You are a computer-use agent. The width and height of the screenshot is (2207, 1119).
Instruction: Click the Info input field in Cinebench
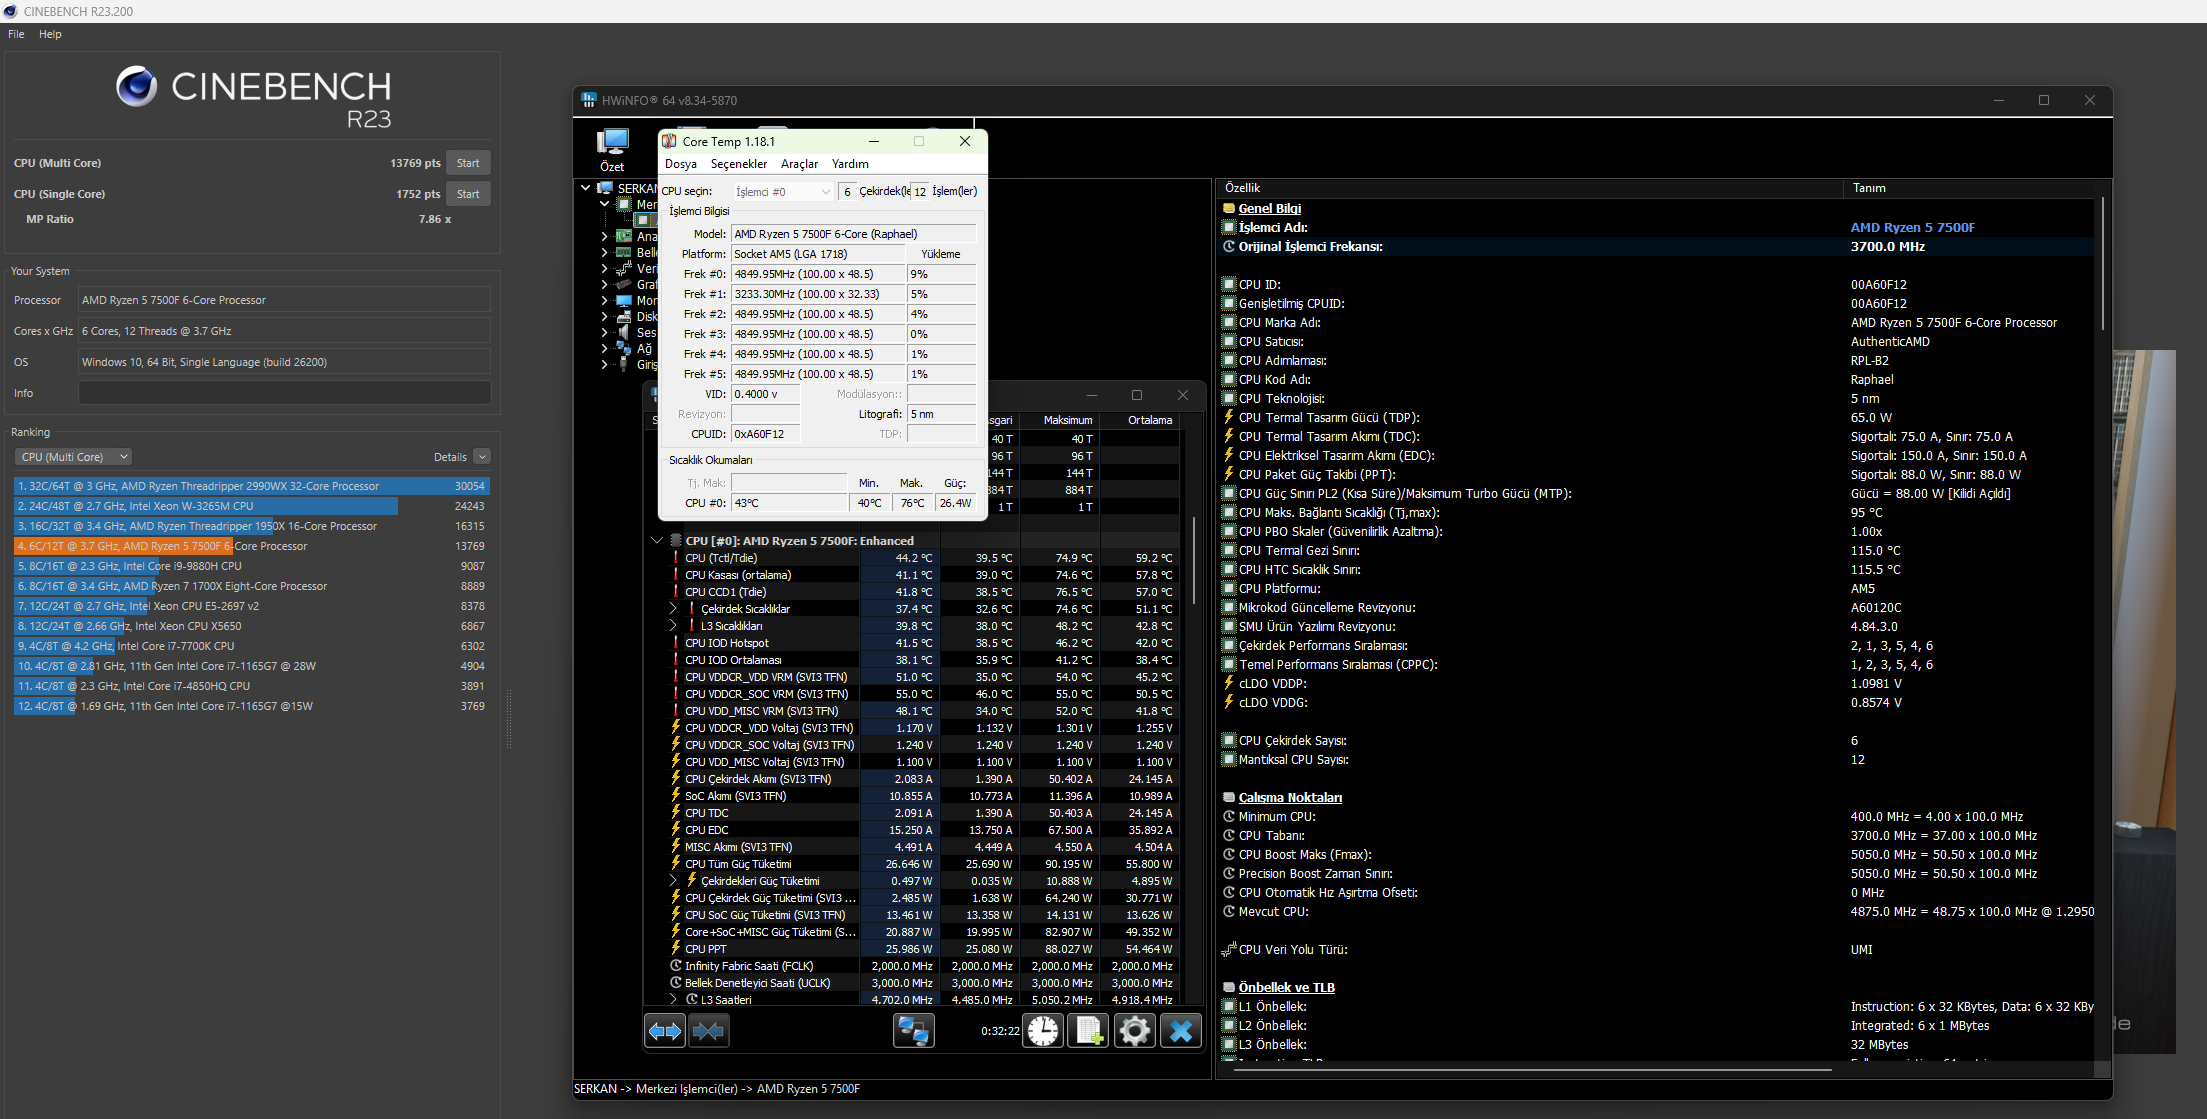[285, 393]
